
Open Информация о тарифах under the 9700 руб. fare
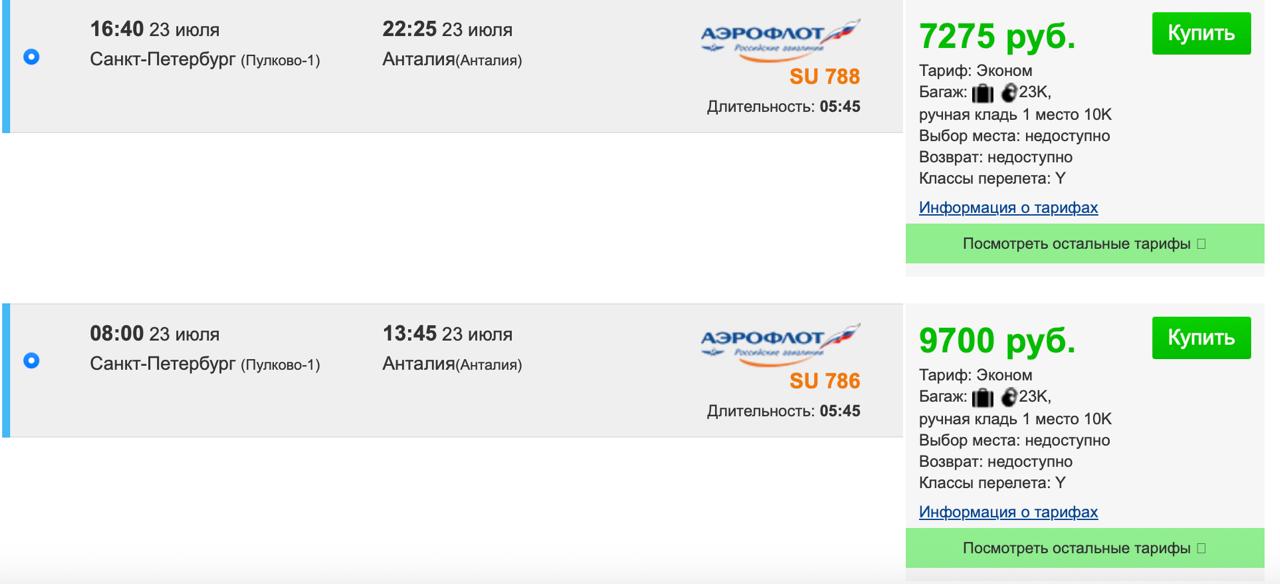coord(1008,512)
